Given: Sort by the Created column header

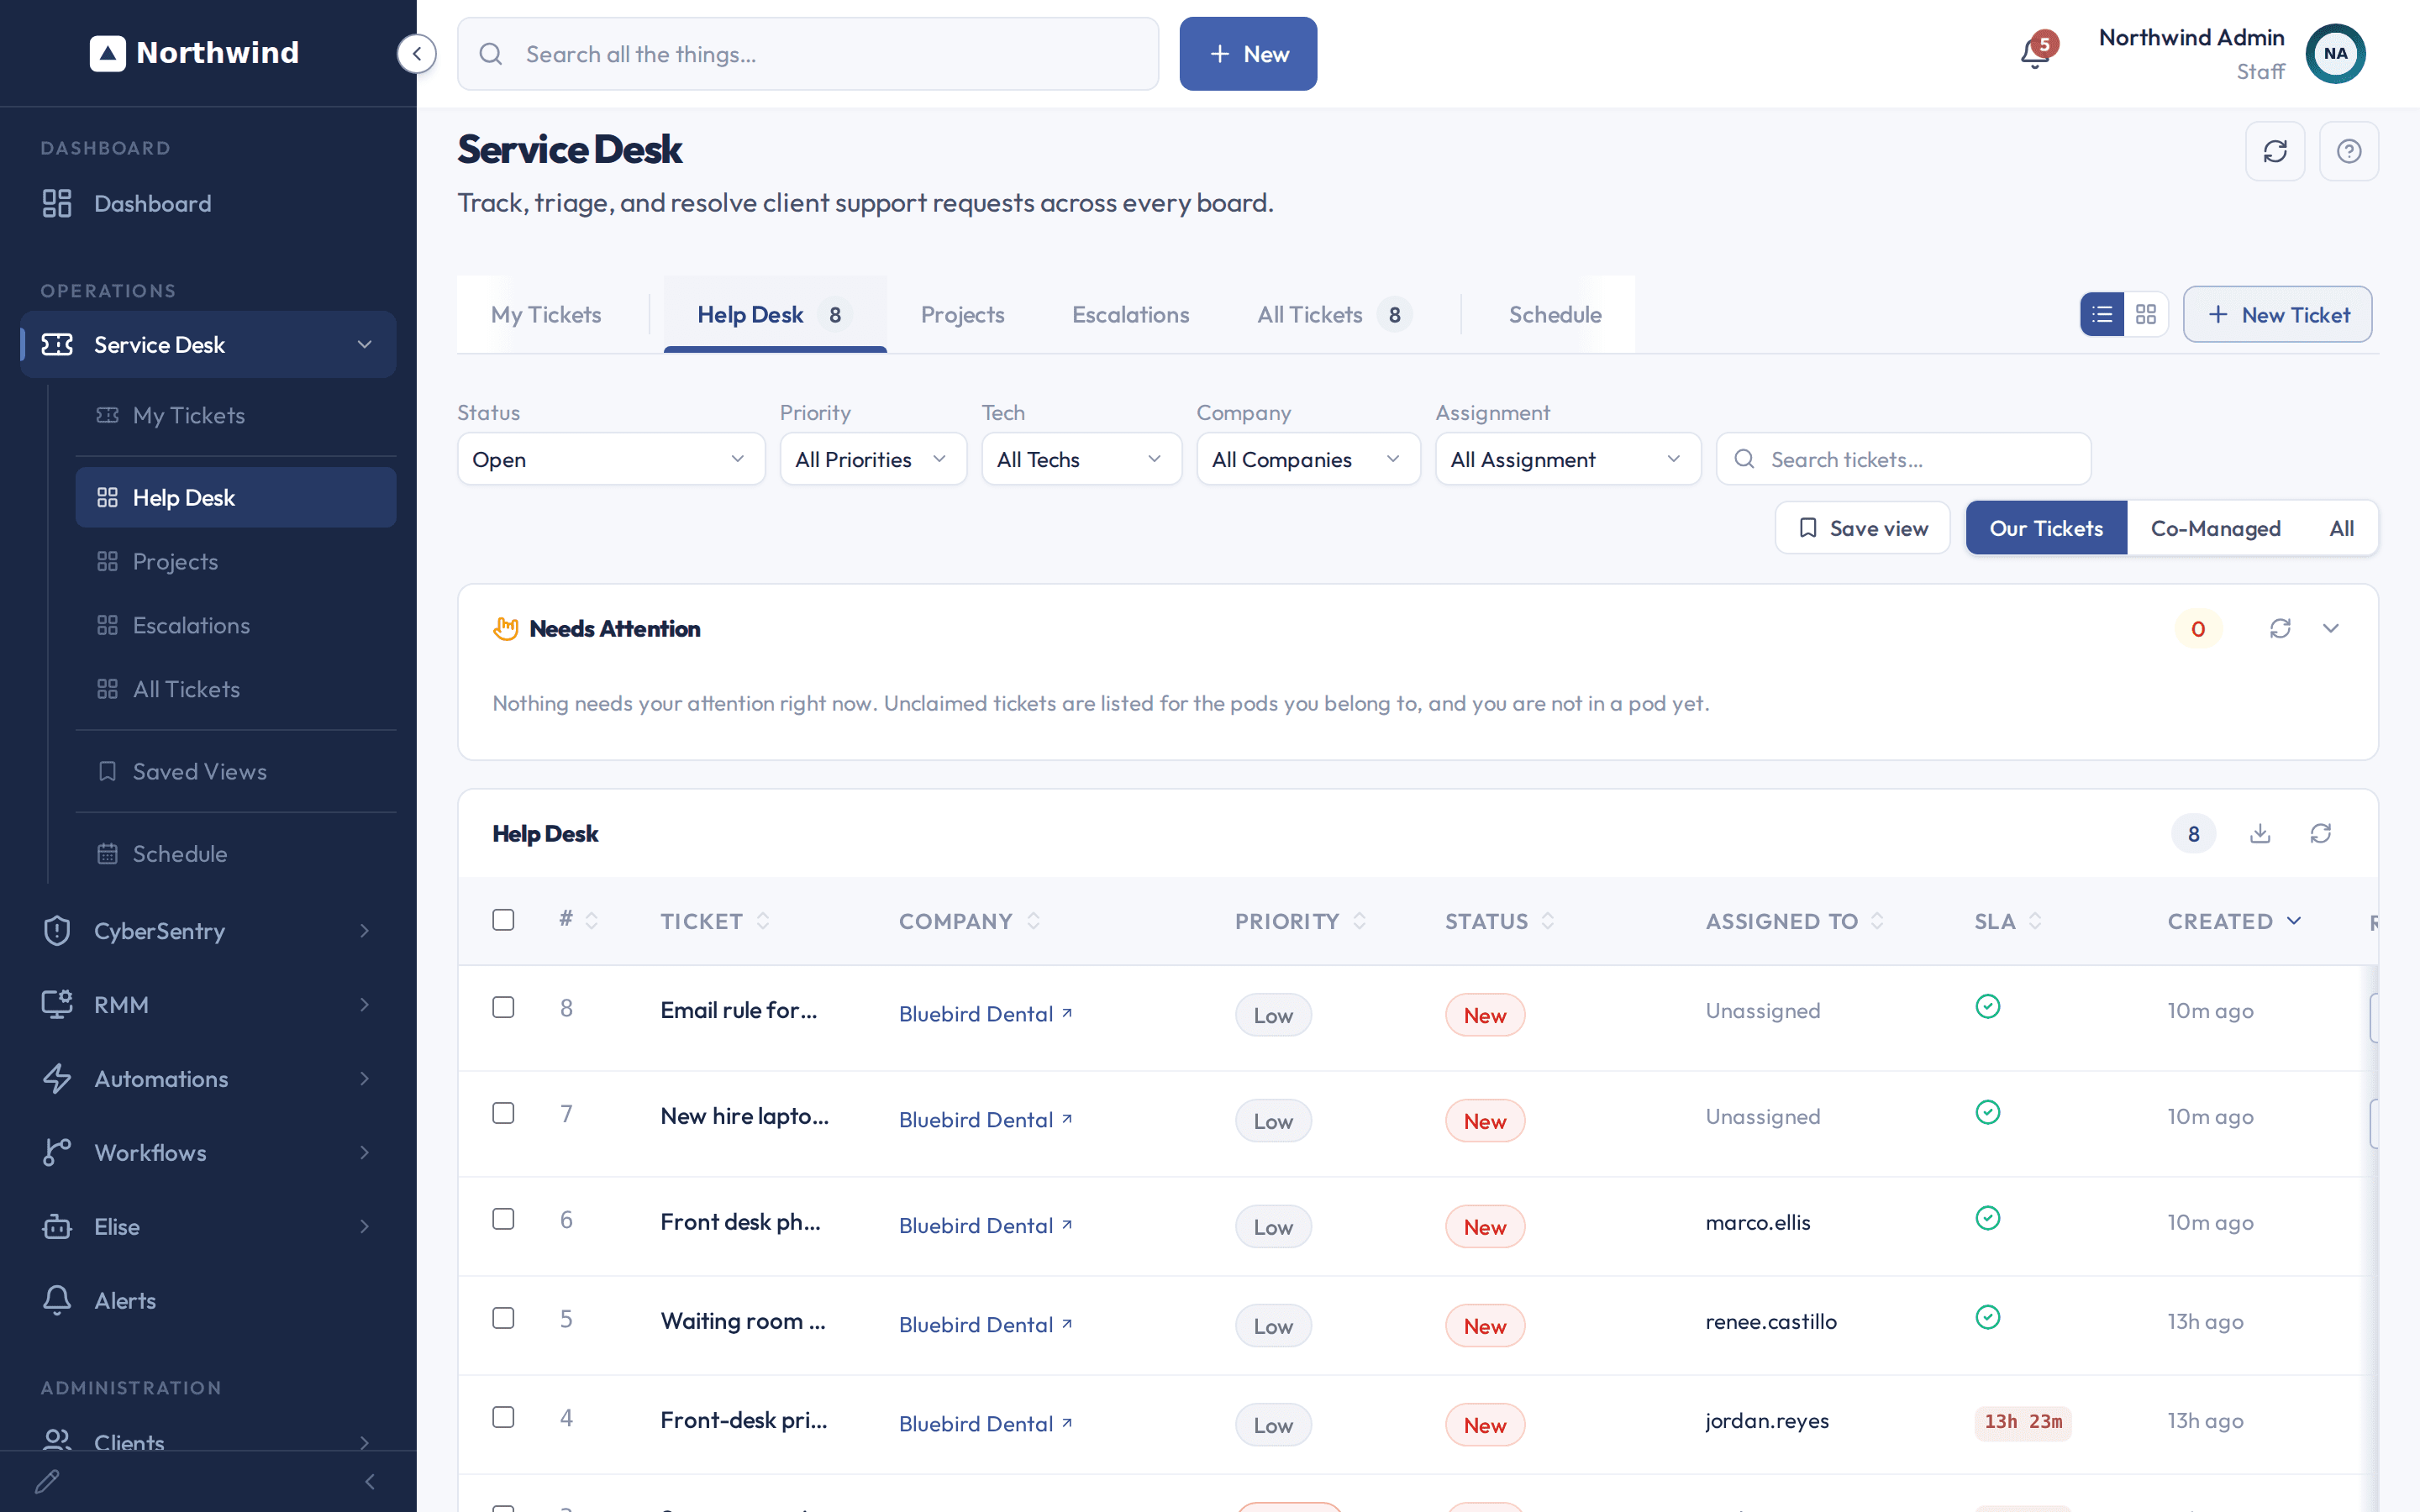Looking at the screenshot, I should [x=2234, y=921].
